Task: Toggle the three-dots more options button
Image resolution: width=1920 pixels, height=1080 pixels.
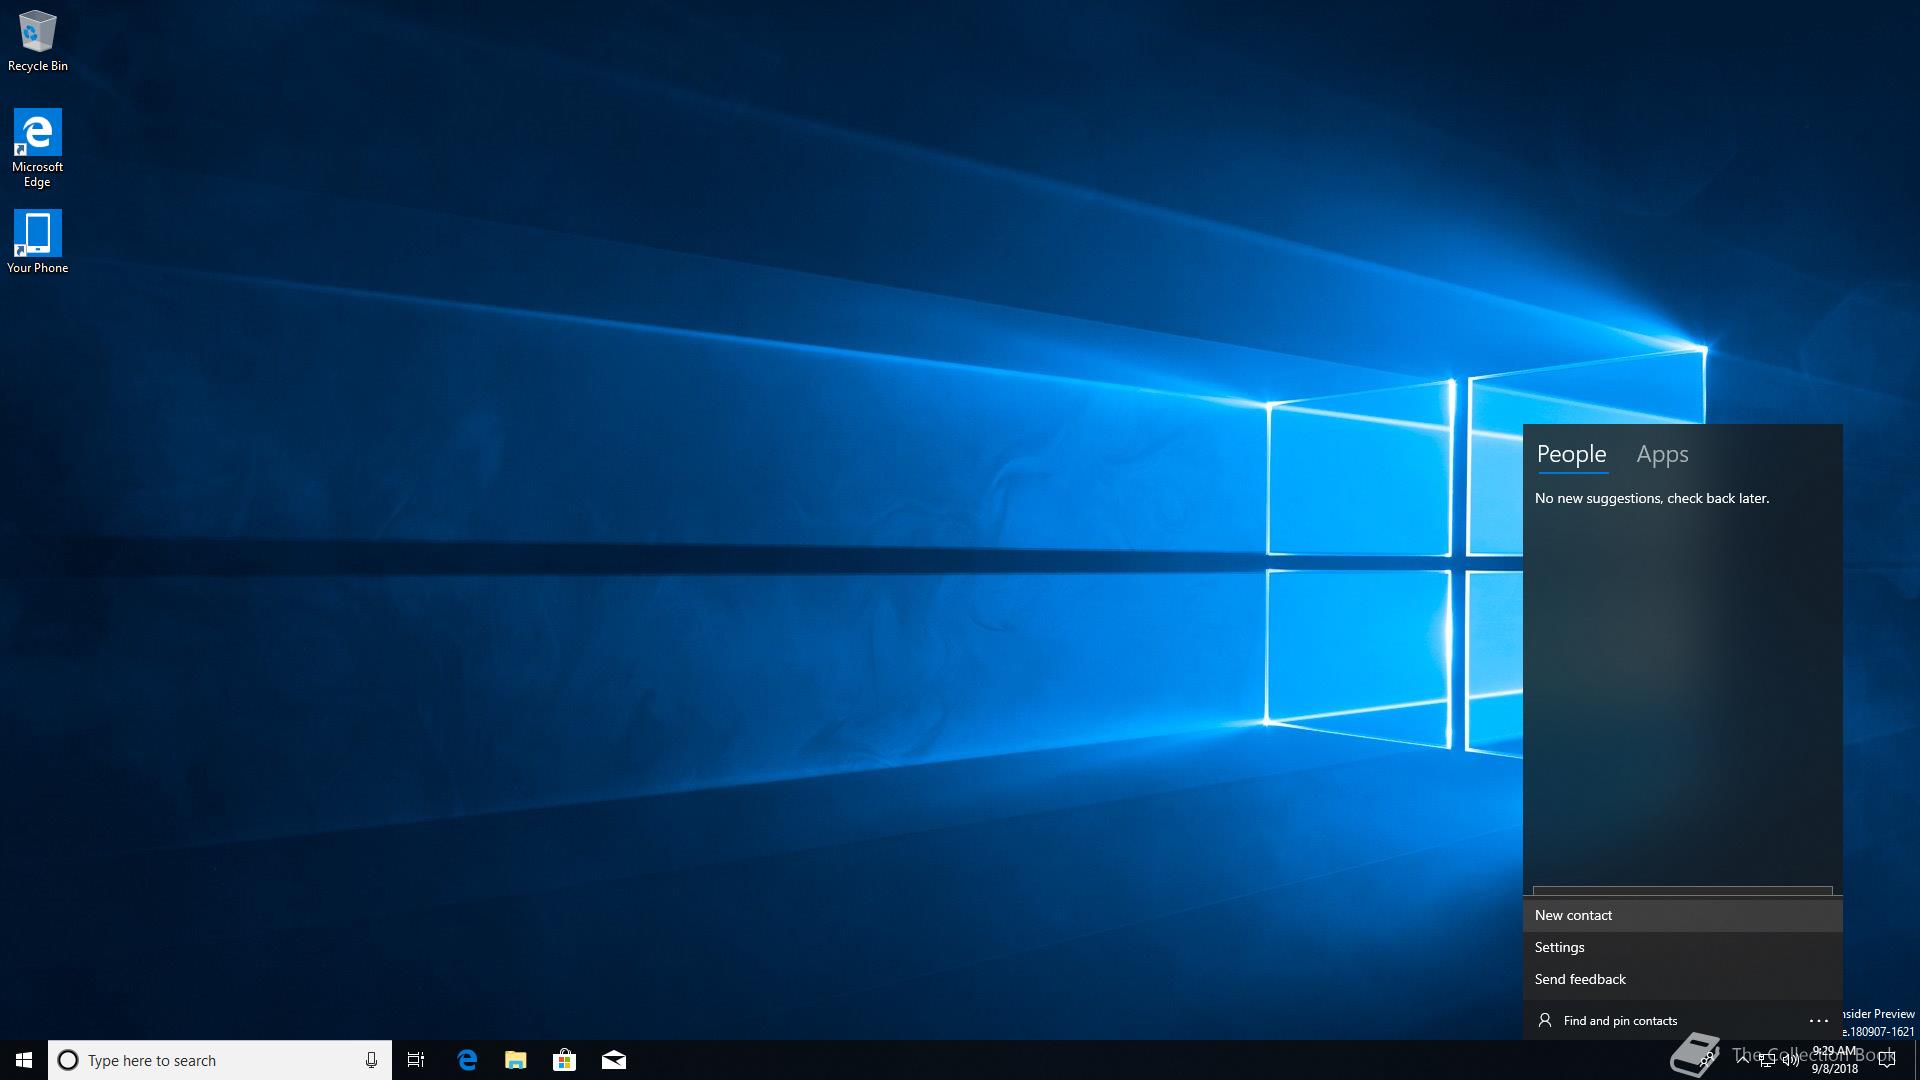Action: click(1819, 1021)
